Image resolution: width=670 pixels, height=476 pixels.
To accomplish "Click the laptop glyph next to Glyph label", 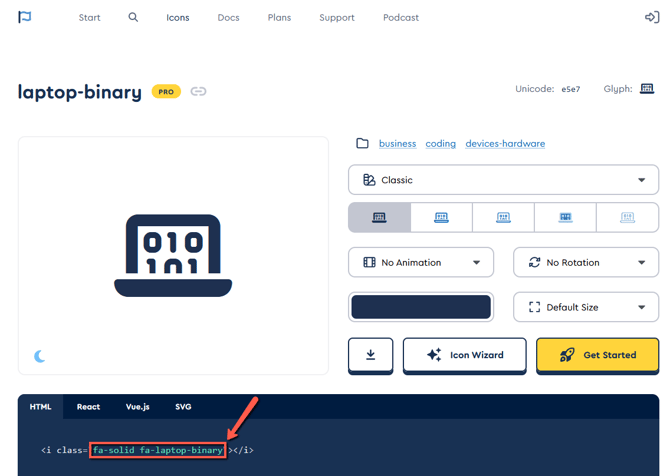I will pyautogui.click(x=647, y=88).
